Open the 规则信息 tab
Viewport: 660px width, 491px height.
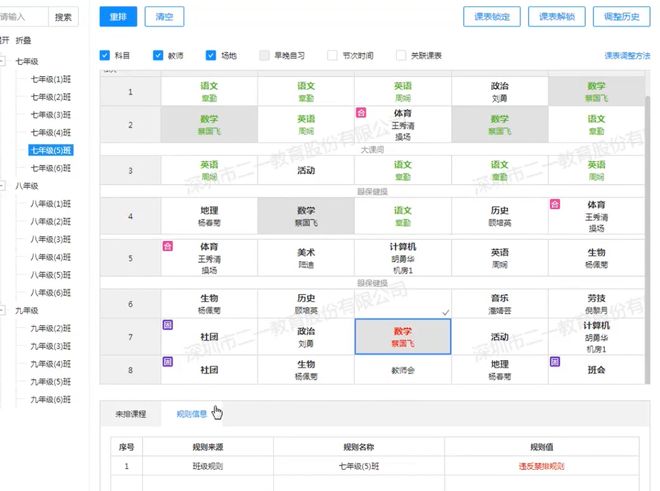click(192, 414)
